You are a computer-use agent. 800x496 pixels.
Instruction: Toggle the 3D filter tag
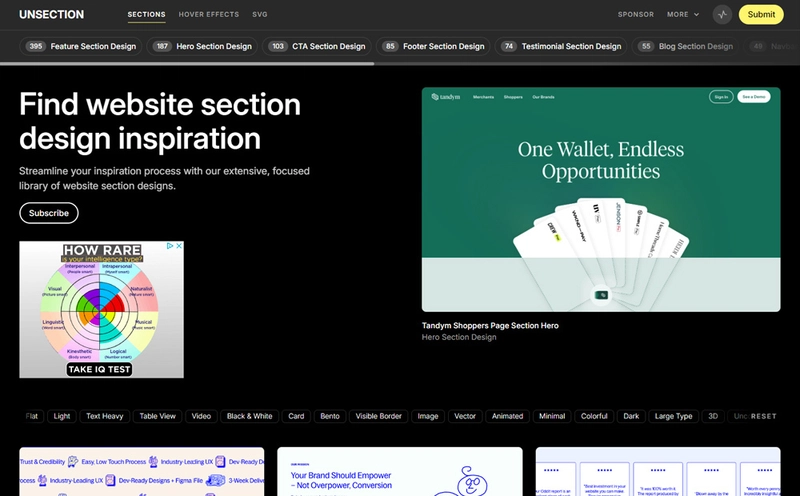click(x=713, y=416)
